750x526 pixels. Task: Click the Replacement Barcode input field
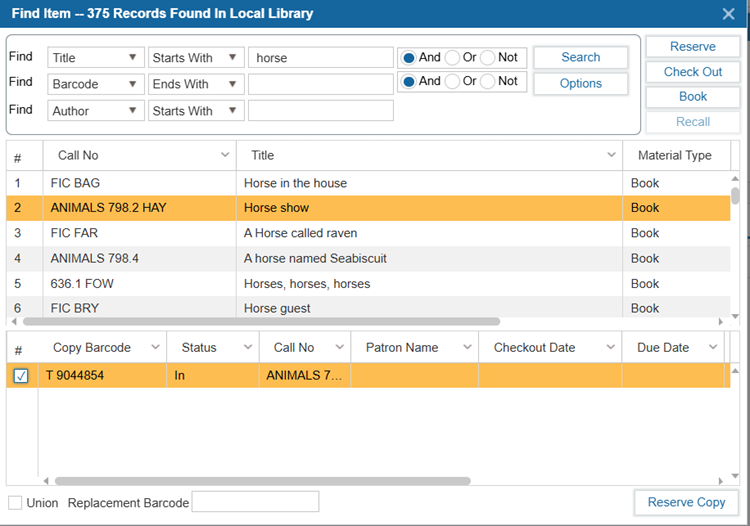point(255,502)
